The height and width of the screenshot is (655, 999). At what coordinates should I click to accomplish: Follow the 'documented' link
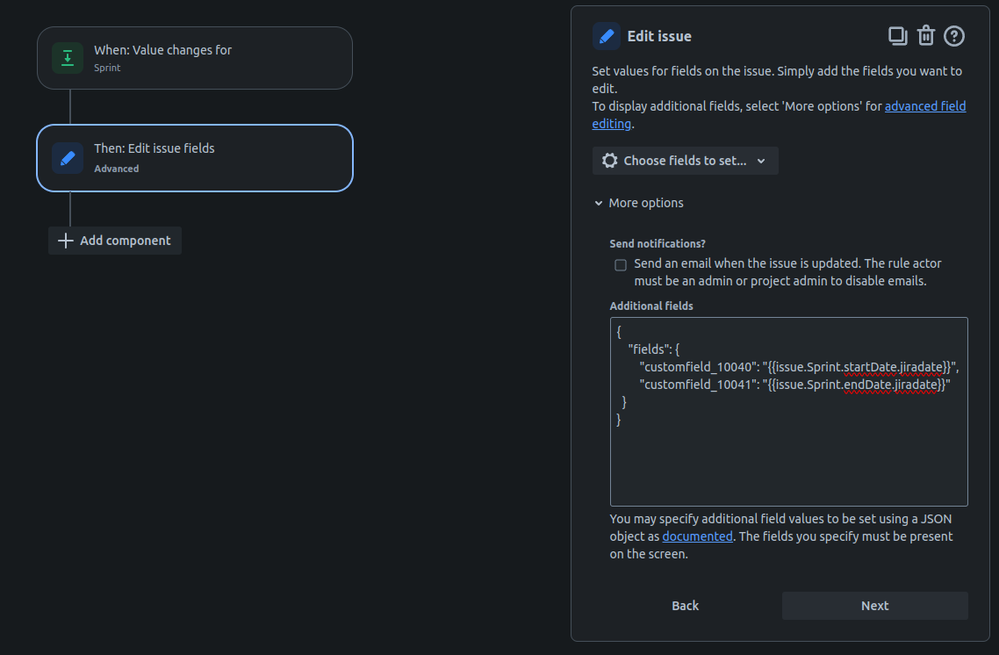pyautogui.click(x=697, y=537)
